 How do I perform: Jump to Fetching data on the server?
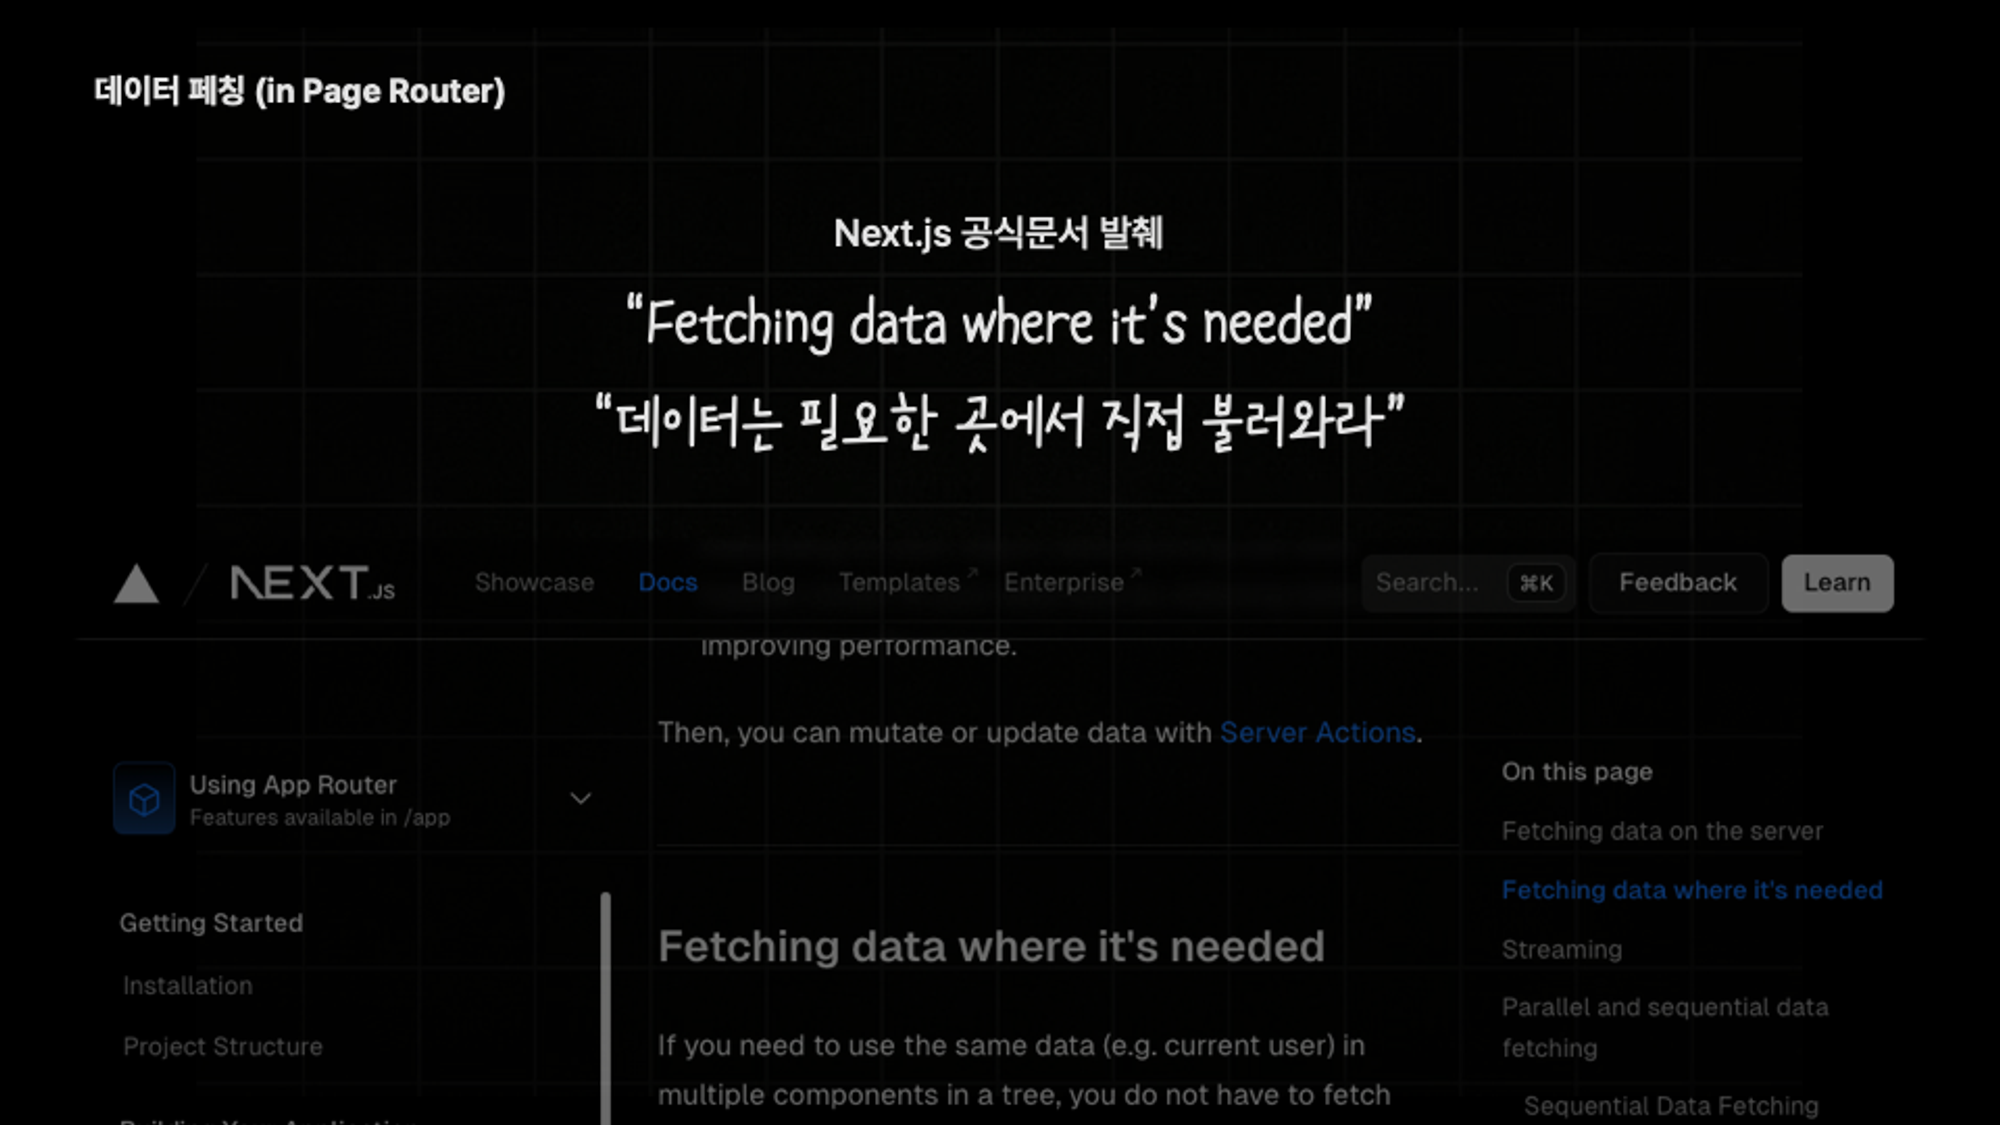(1662, 831)
